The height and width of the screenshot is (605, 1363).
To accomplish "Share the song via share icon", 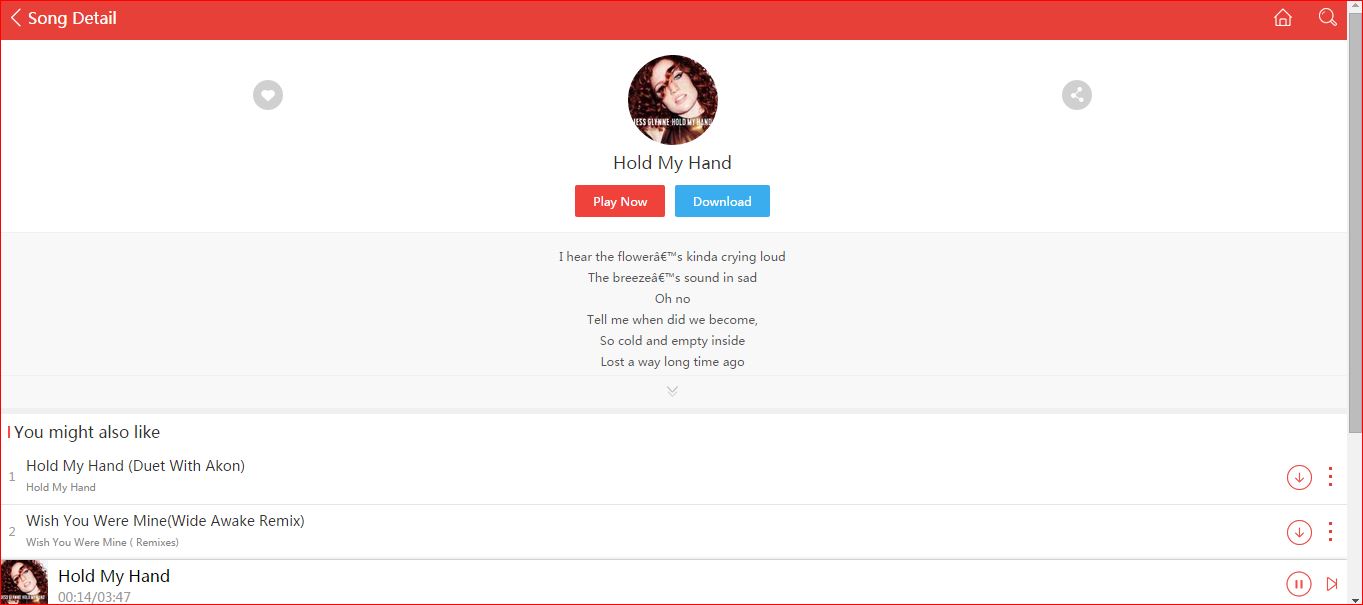I will (1077, 95).
